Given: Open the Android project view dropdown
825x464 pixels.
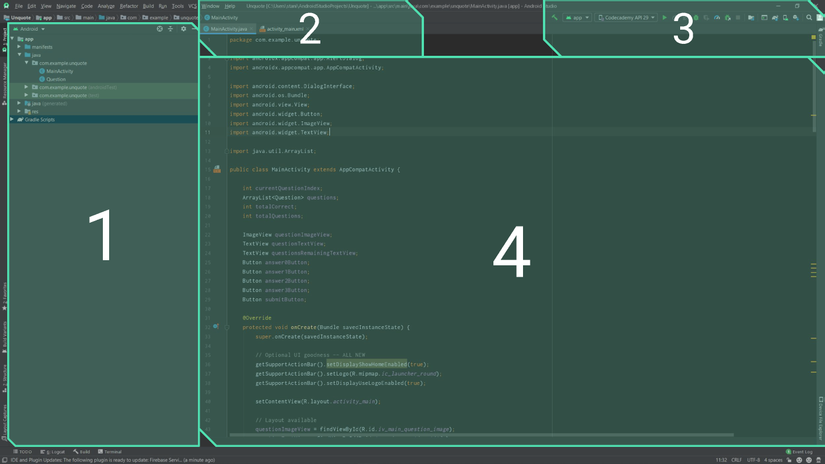Looking at the screenshot, I should 29,29.
